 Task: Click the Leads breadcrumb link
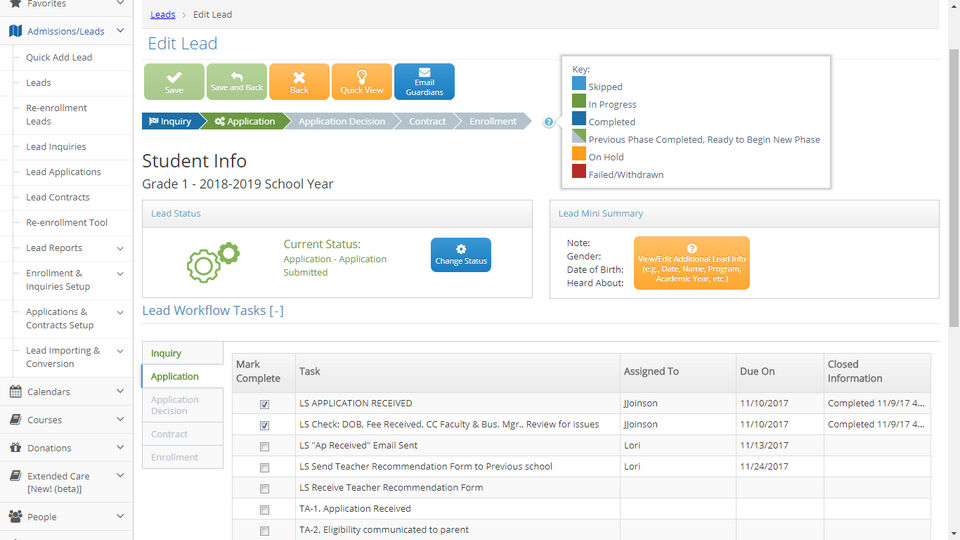162,15
